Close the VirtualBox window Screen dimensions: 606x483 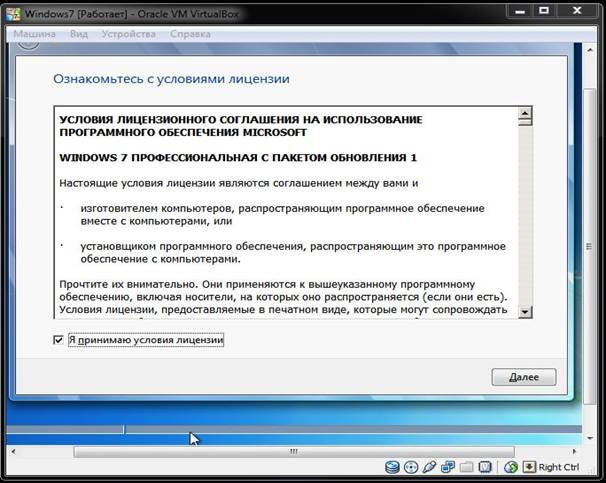577,11
